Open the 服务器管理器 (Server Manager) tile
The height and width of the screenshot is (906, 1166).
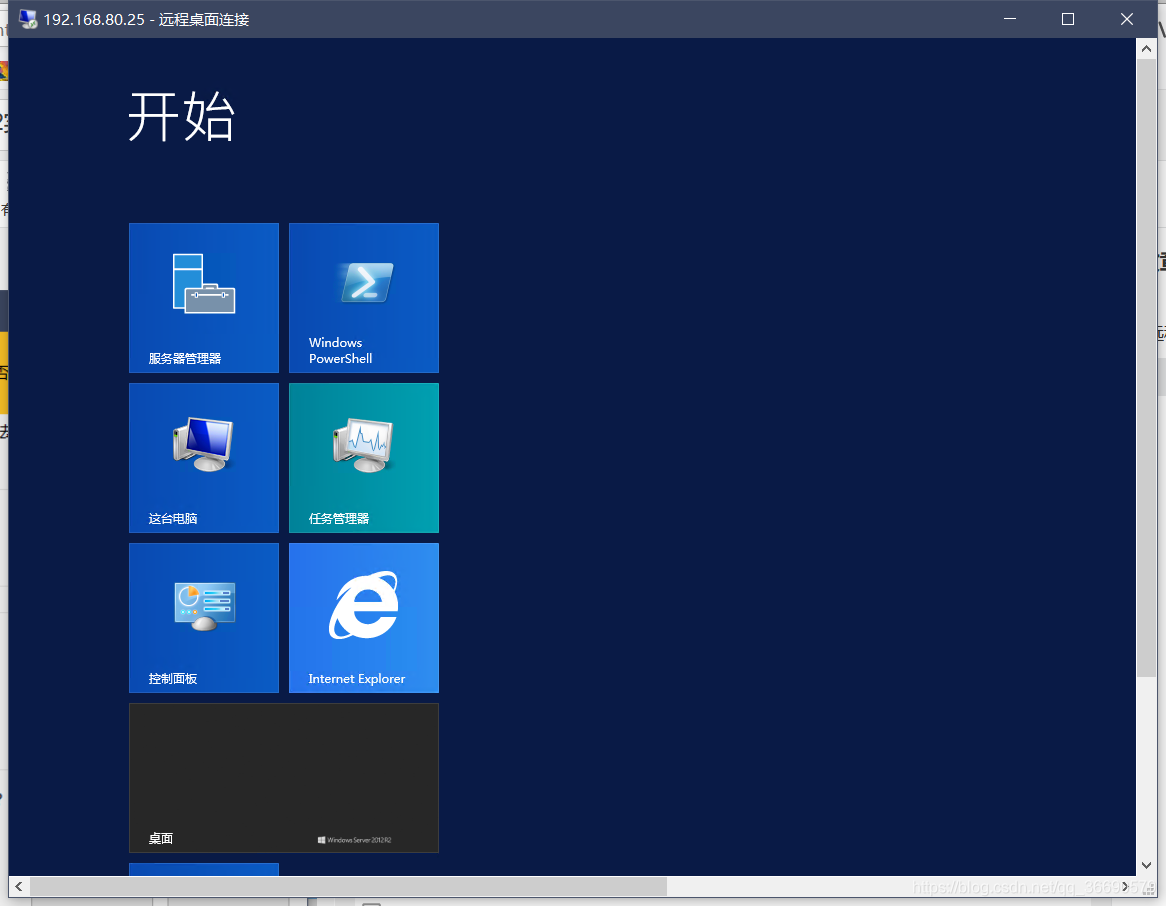[204, 298]
